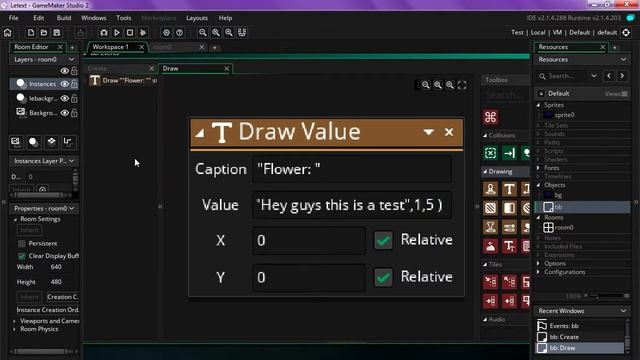Uncheck Relative checkbox for X
The width and height of the screenshot is (640, 360).
[x=383, y=240]
